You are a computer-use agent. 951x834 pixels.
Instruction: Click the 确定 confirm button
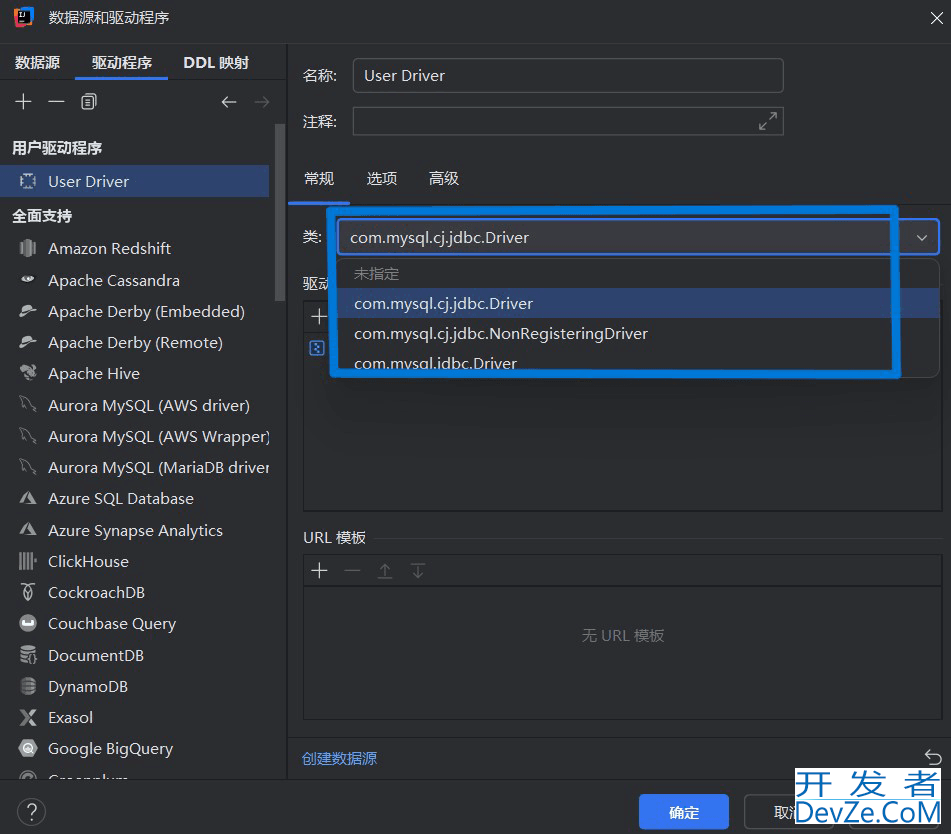(684, 812)
